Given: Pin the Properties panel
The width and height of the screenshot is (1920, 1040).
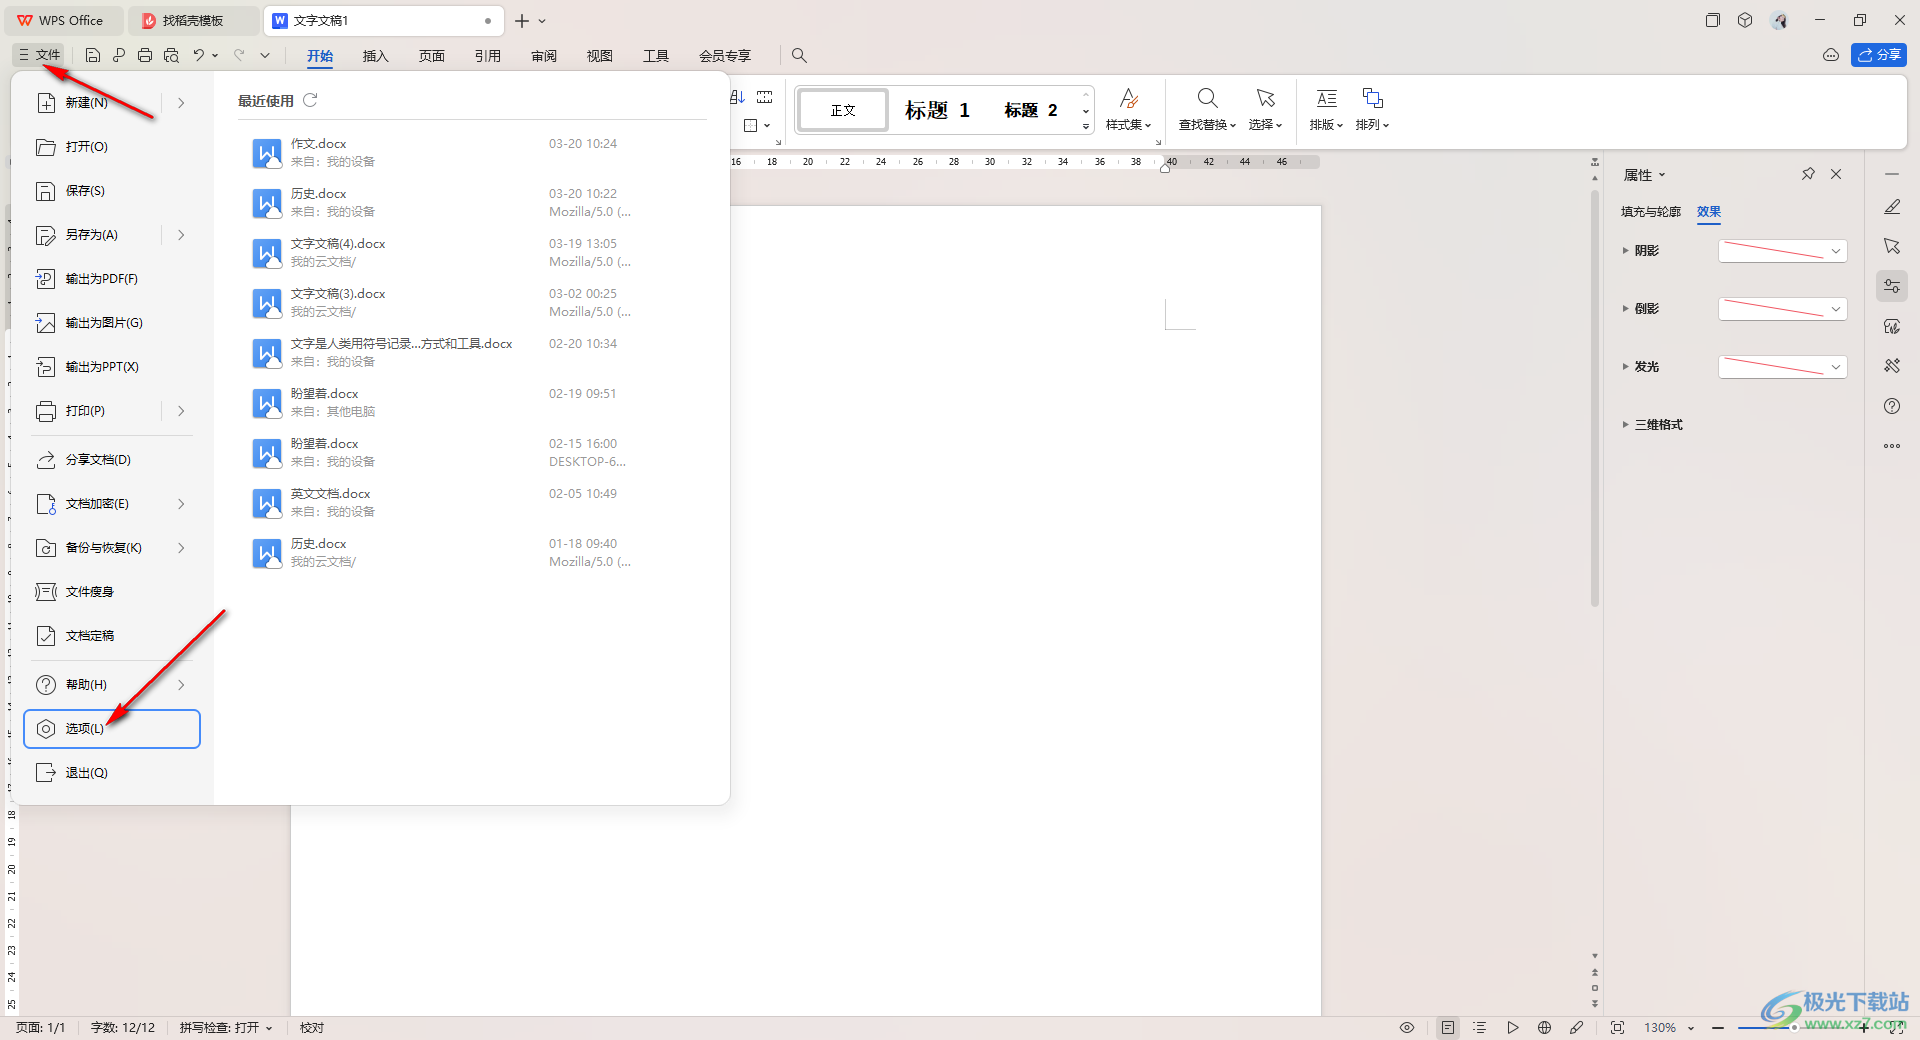Looking at the screenshot, I should coord(1808,174).
